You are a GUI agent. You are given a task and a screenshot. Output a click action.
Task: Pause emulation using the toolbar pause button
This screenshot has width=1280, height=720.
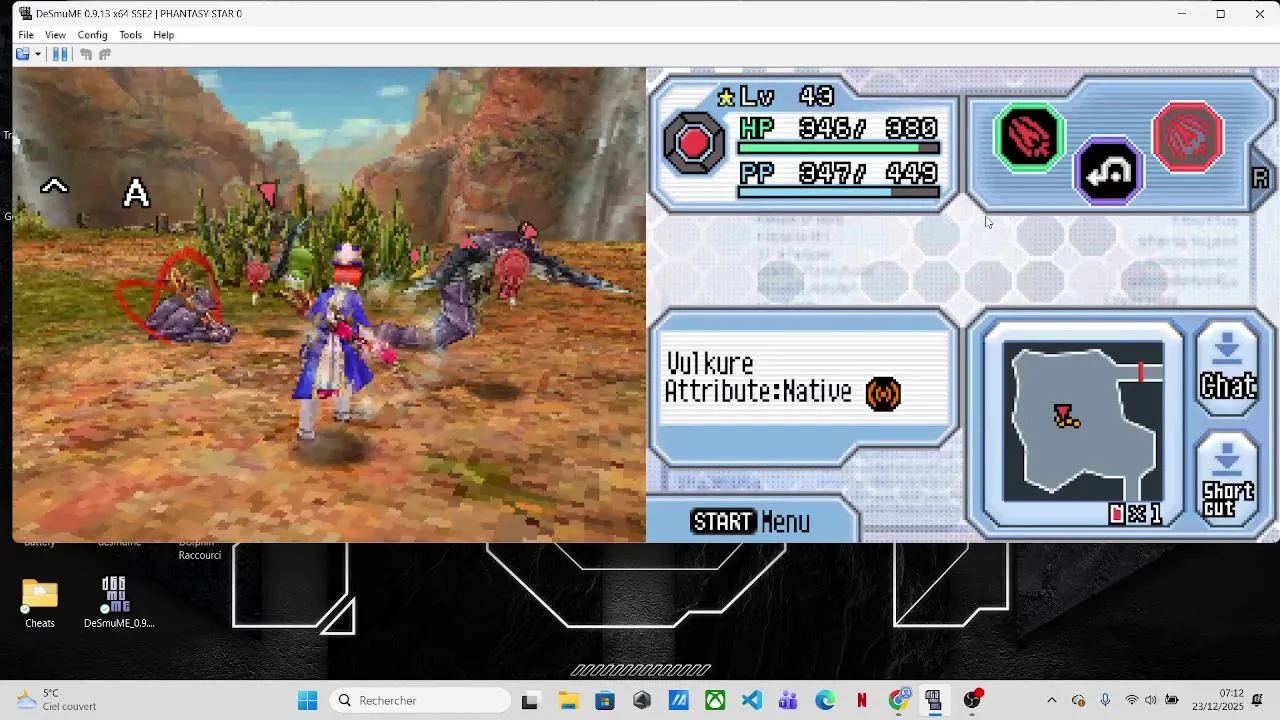(x=60, y=54)
